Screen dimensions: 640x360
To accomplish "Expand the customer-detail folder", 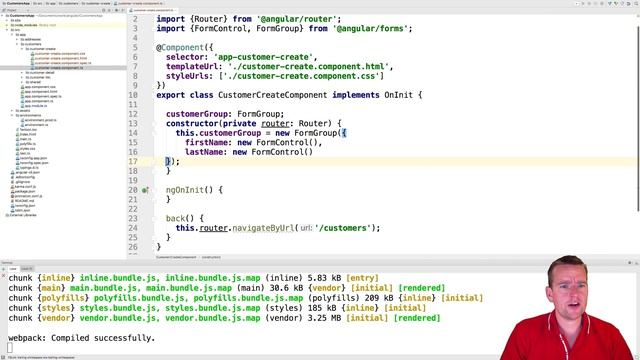I will [x=22, y=73].
